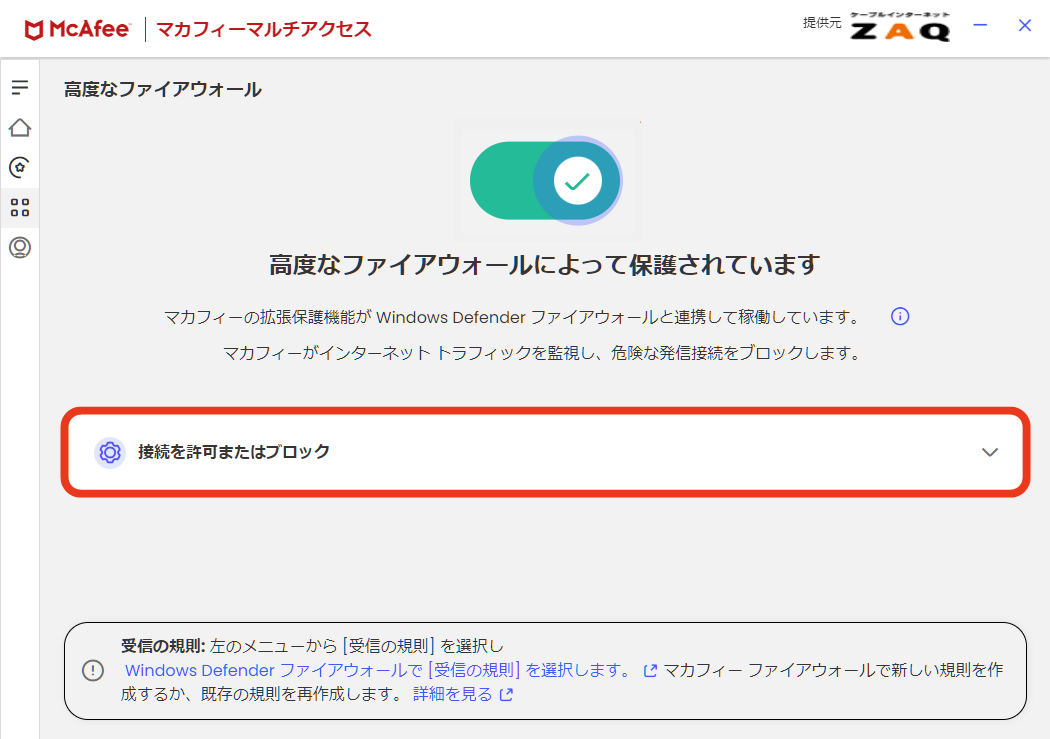Expand the 接続を許可またはブロック chevron
The width and height of the screenshot is (1050, 739).
click(x=990, y=453)
